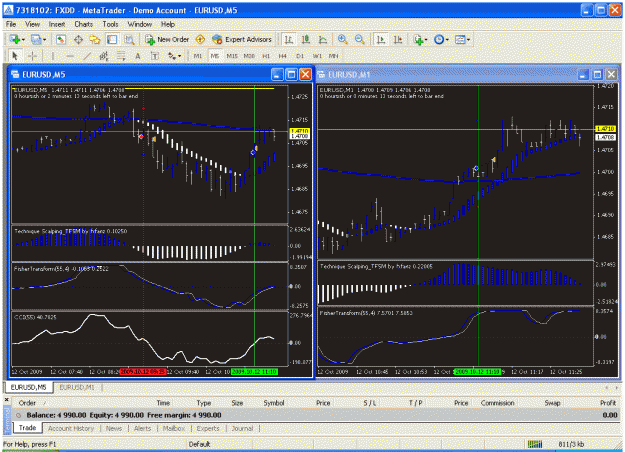This screenshot has width=625, height=452.
Task: Select the trendline drawing tool
Action: point(87,56)
